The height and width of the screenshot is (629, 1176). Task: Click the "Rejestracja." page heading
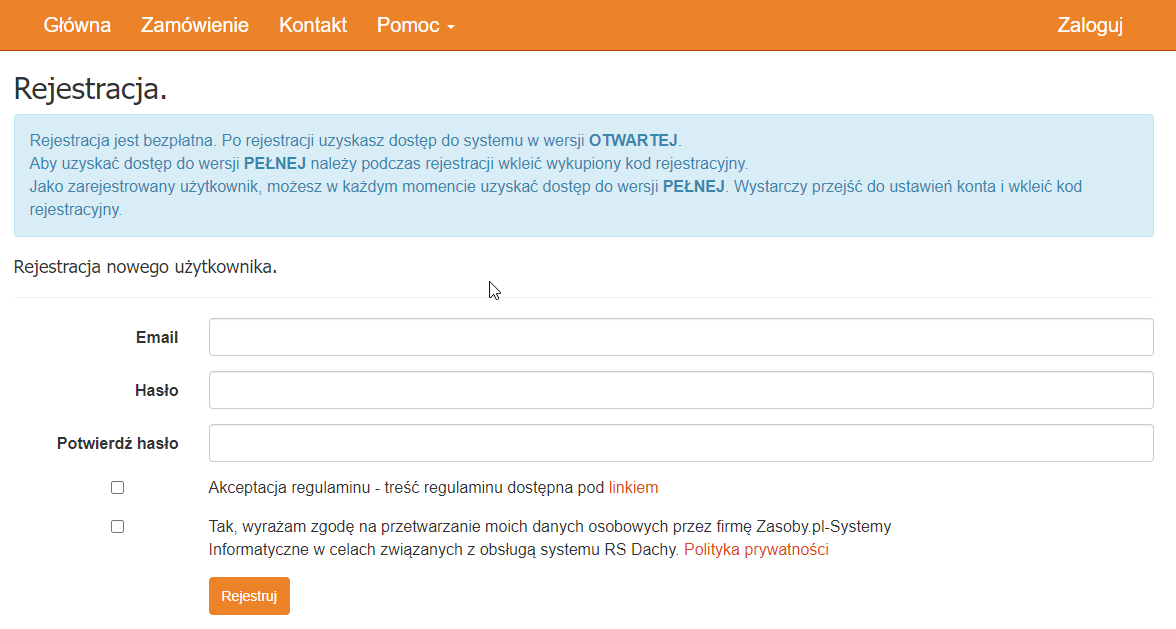pos(90,88)
